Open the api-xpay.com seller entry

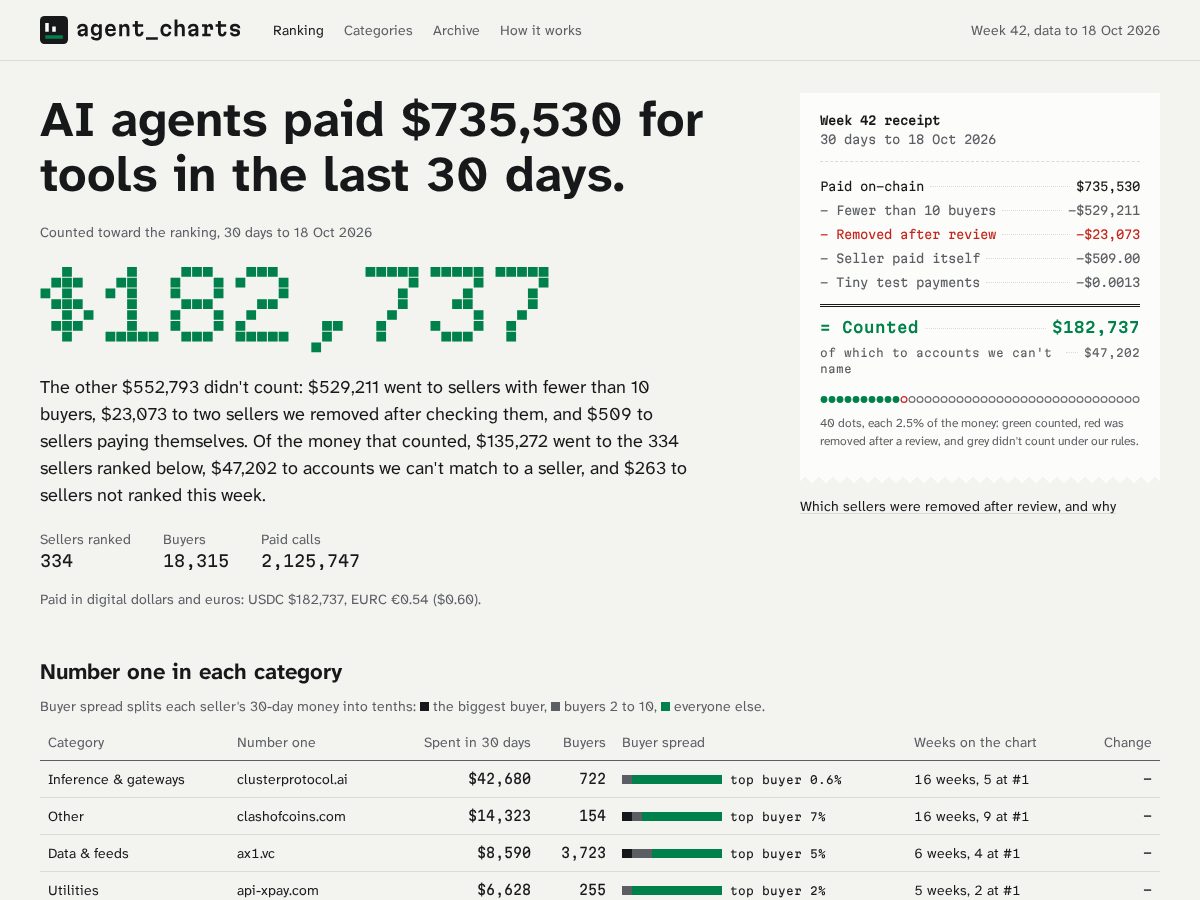click(278, 890)
